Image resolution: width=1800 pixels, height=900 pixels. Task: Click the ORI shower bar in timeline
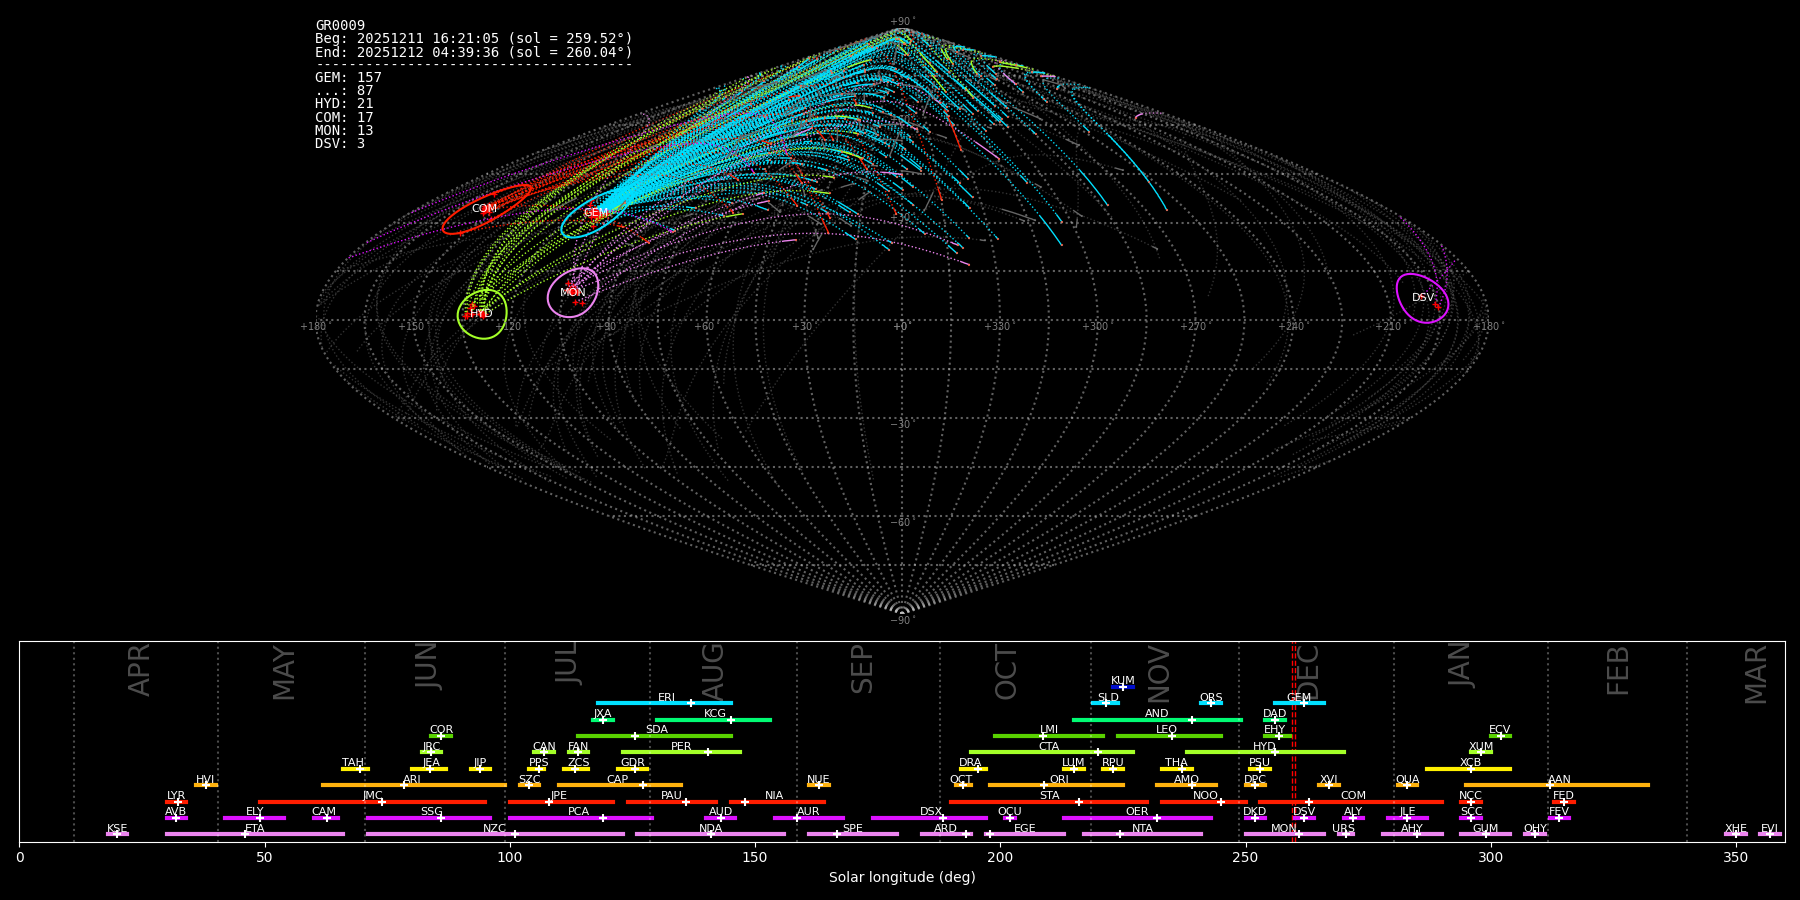click(x=1056, y=785)
